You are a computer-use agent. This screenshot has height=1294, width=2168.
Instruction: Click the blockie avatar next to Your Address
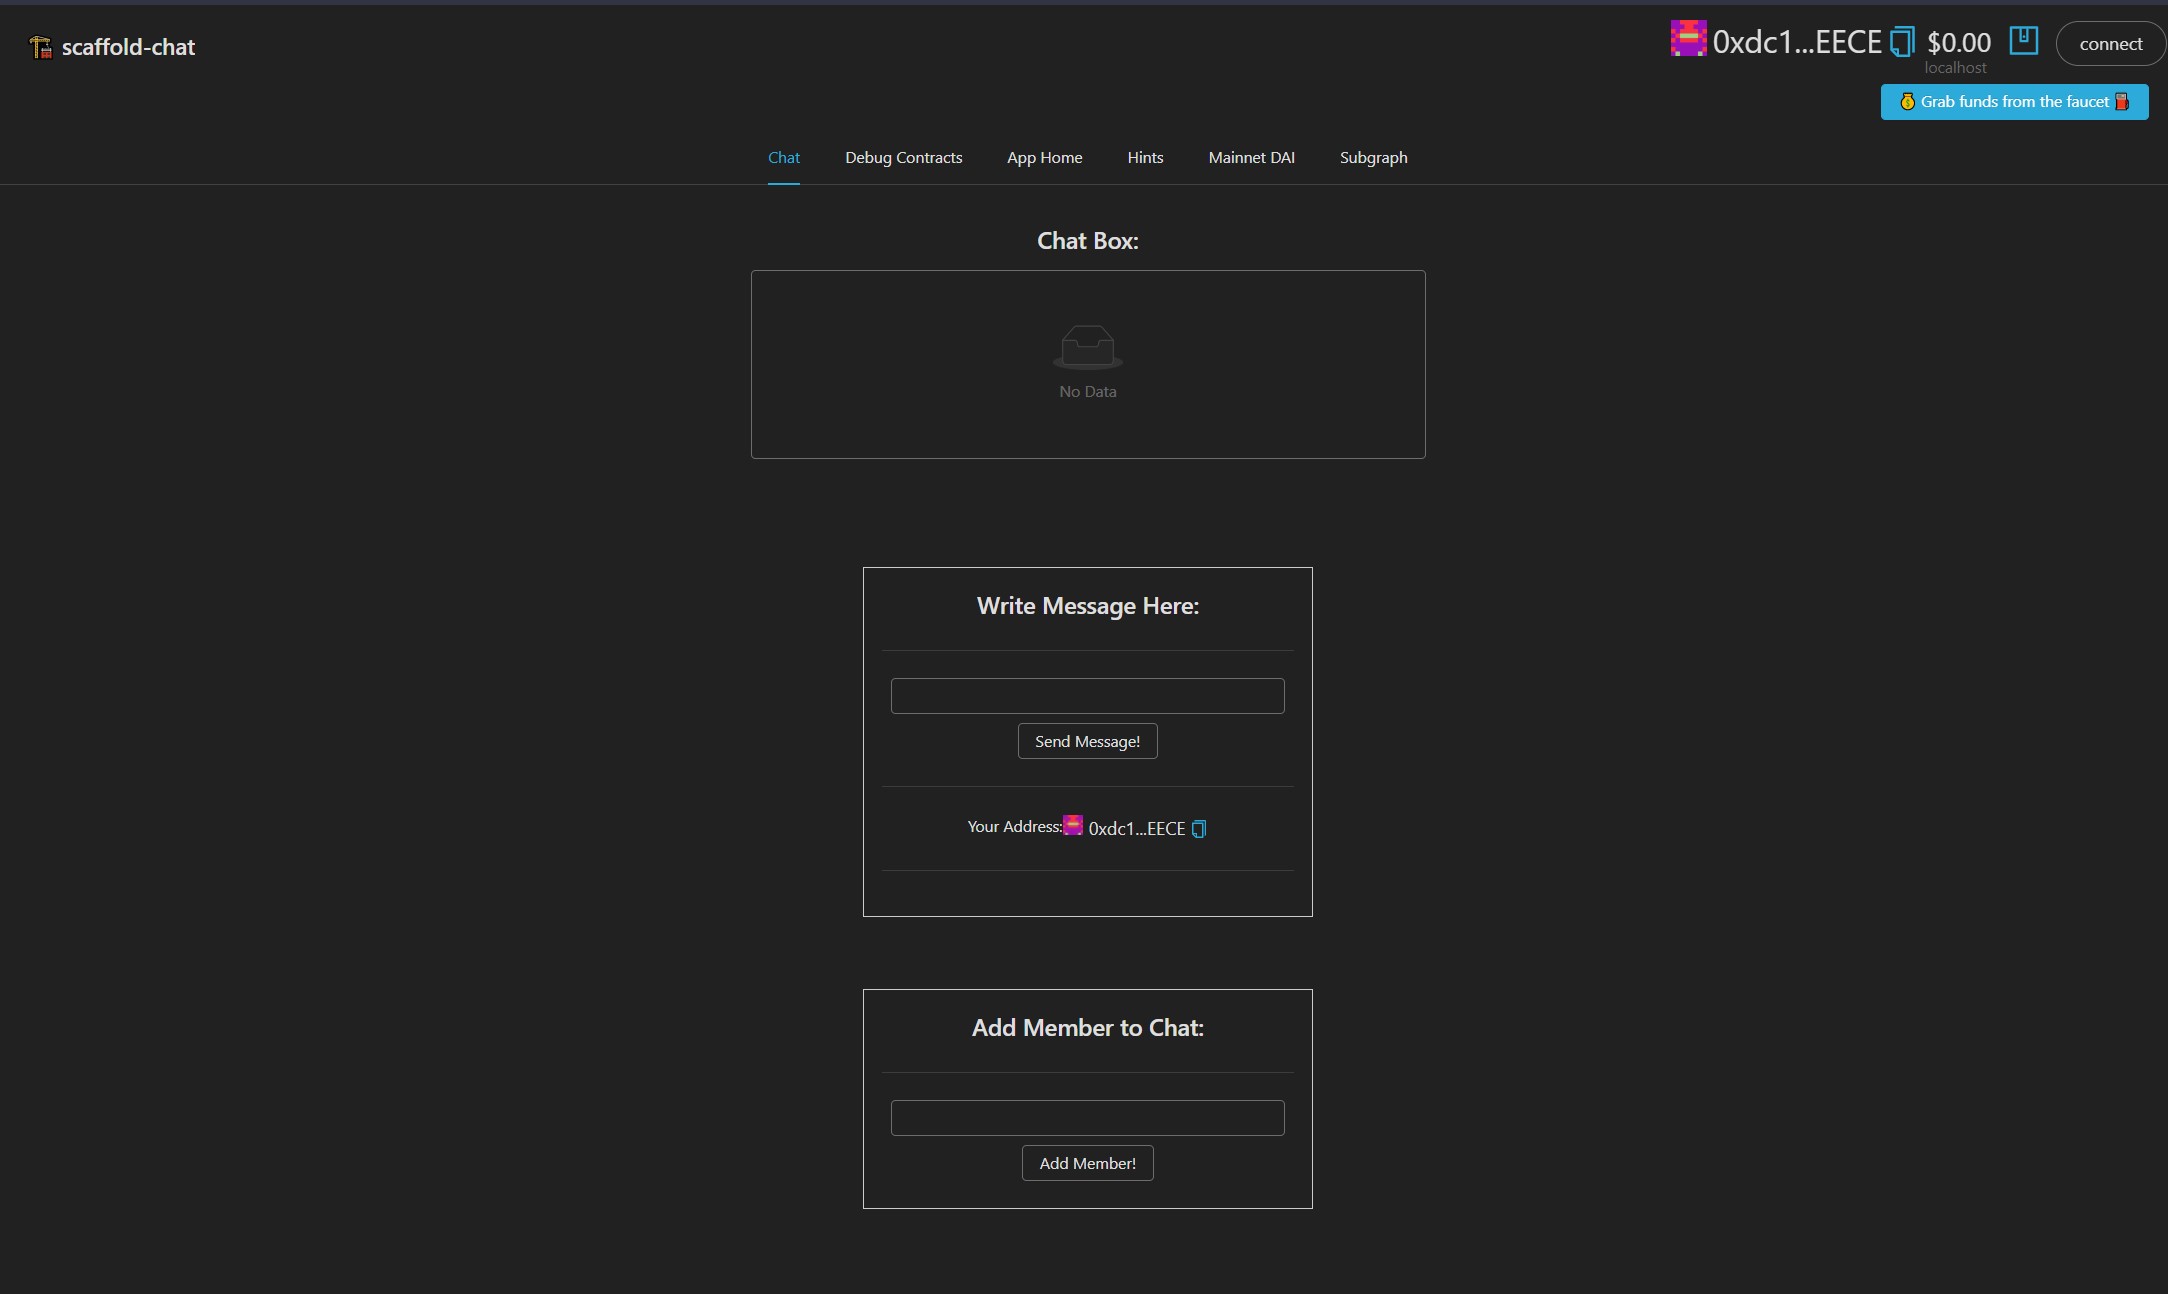1071,826
